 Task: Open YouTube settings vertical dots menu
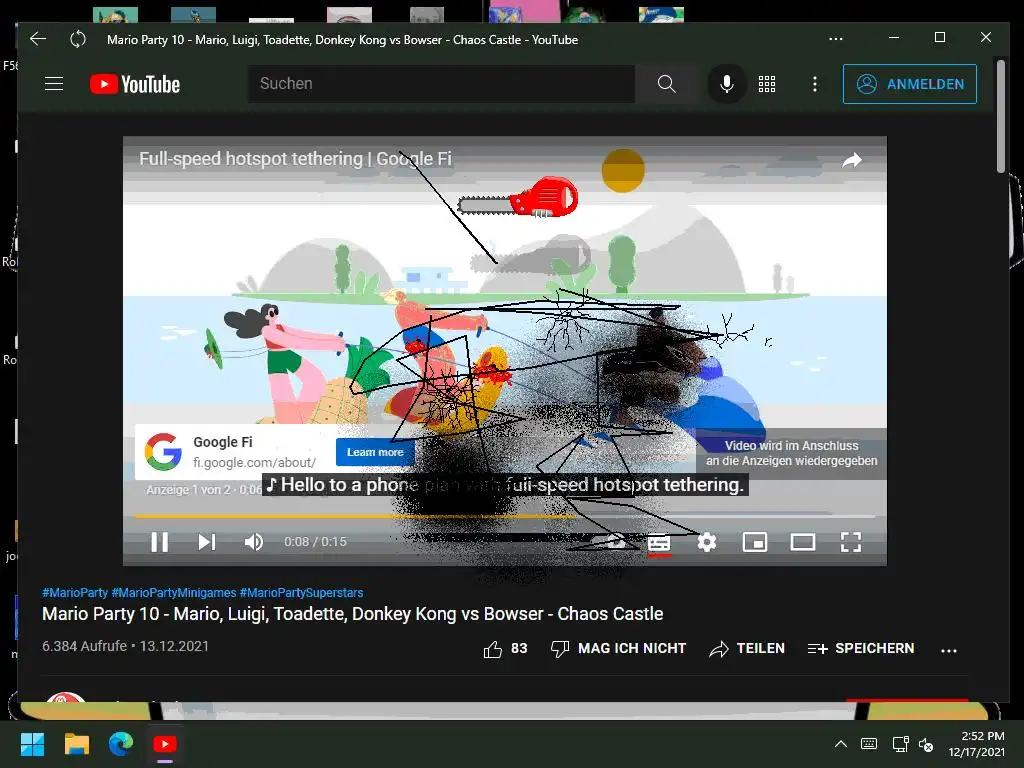point(814,84)
